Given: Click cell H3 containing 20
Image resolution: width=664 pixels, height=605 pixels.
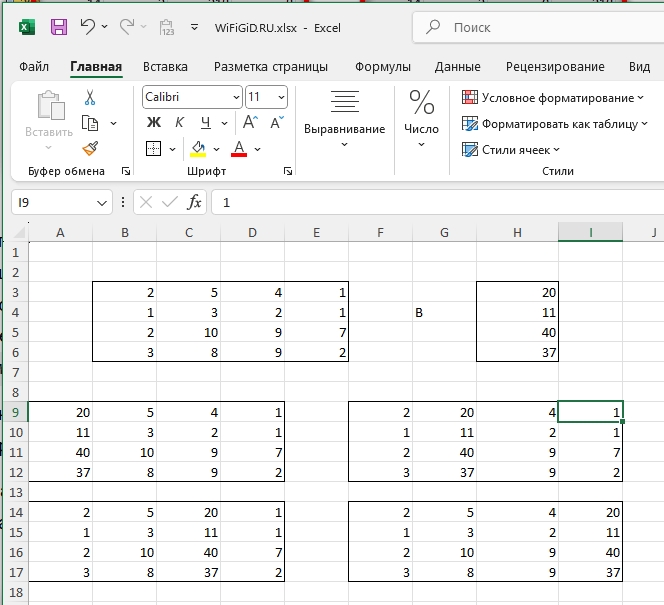Looking at the screenshot, I should pyautogui.click(x=517, y=292).
